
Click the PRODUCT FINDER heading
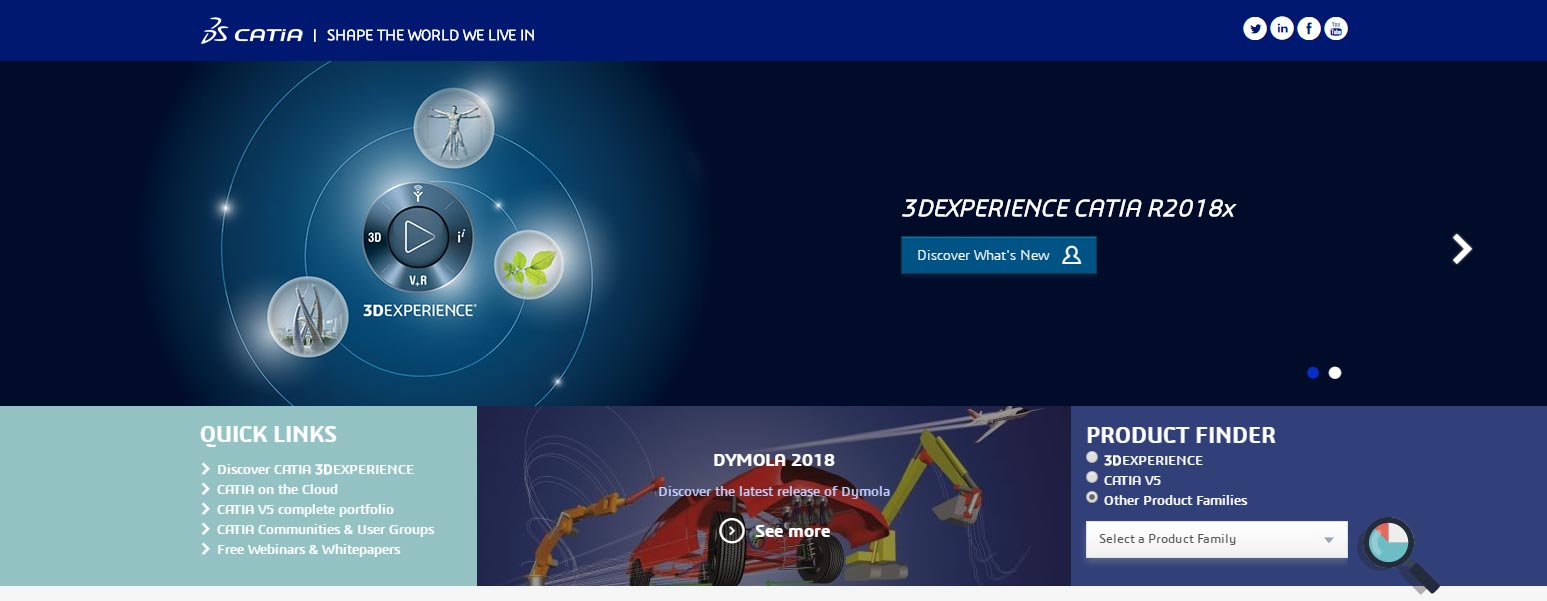[1181, 435]
